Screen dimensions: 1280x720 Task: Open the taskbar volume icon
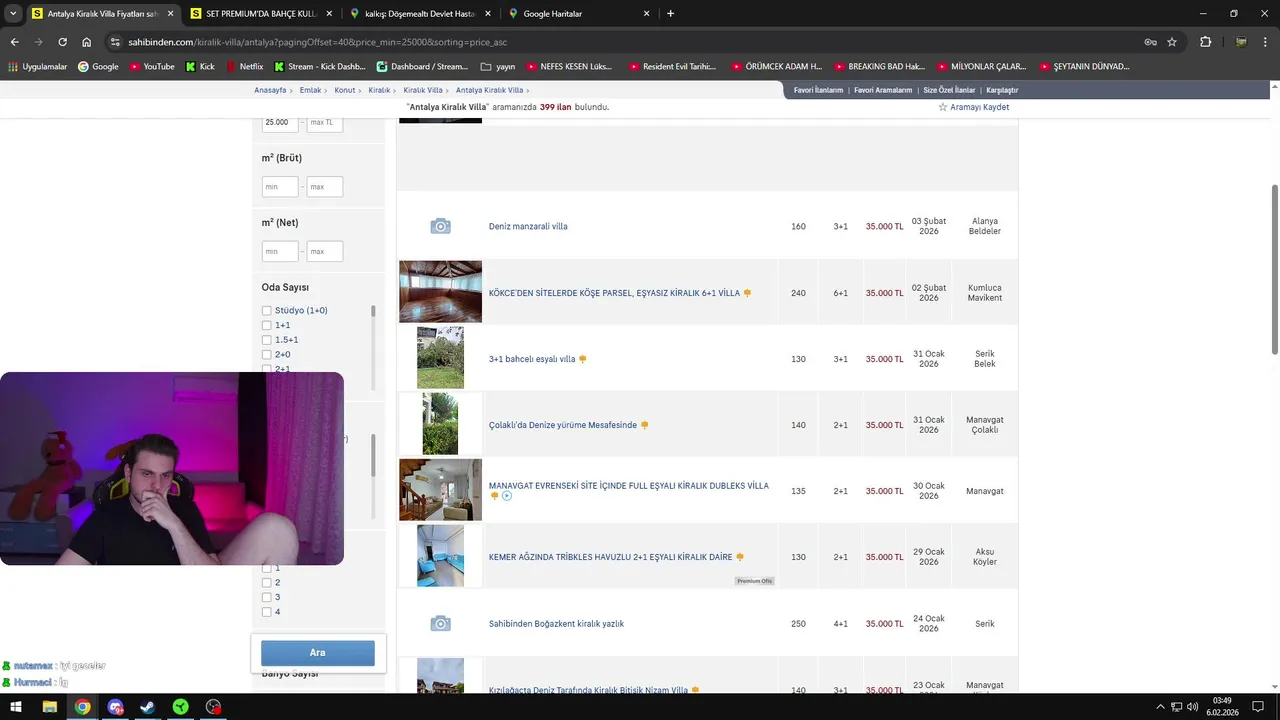[1193, 707]
